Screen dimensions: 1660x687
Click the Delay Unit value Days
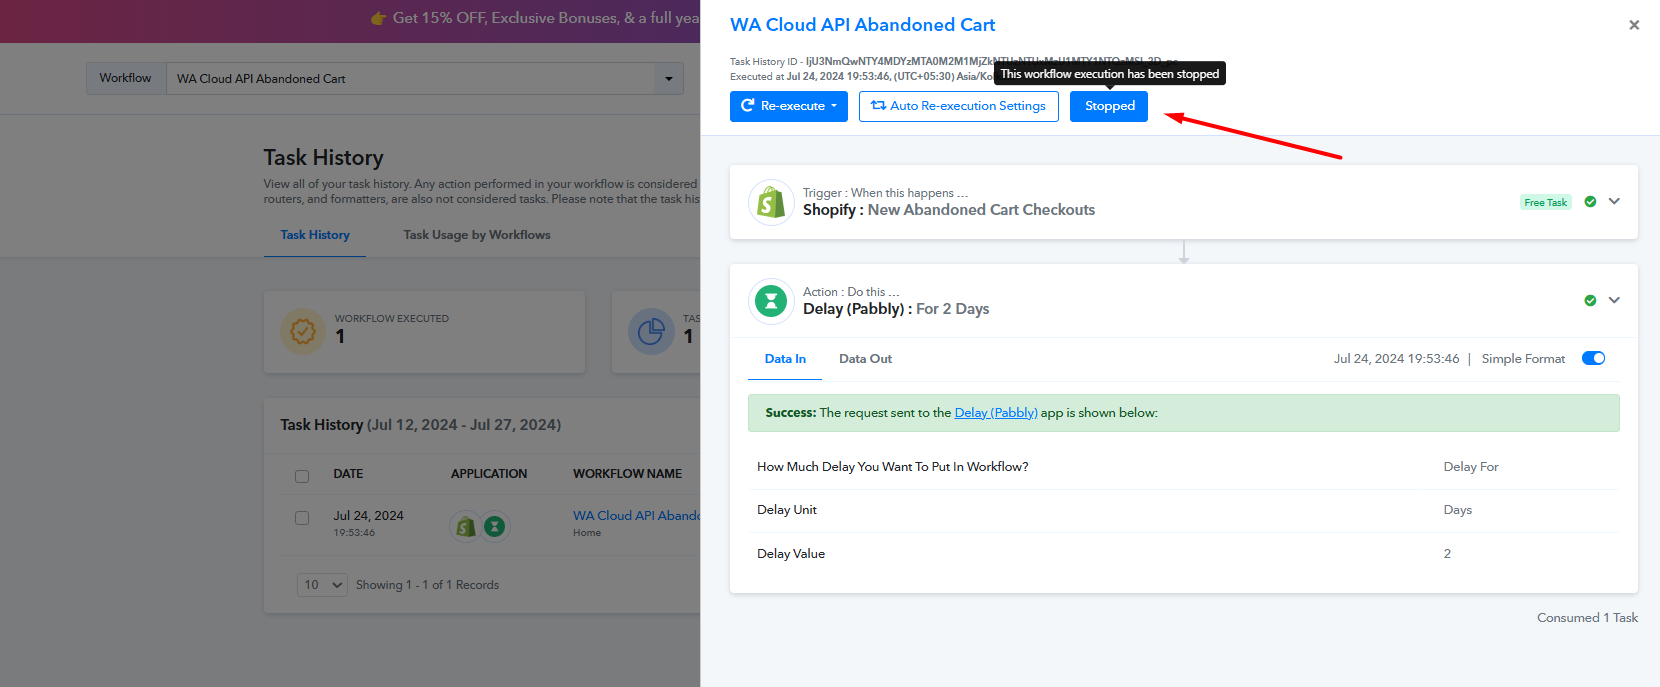point(1458,510)
